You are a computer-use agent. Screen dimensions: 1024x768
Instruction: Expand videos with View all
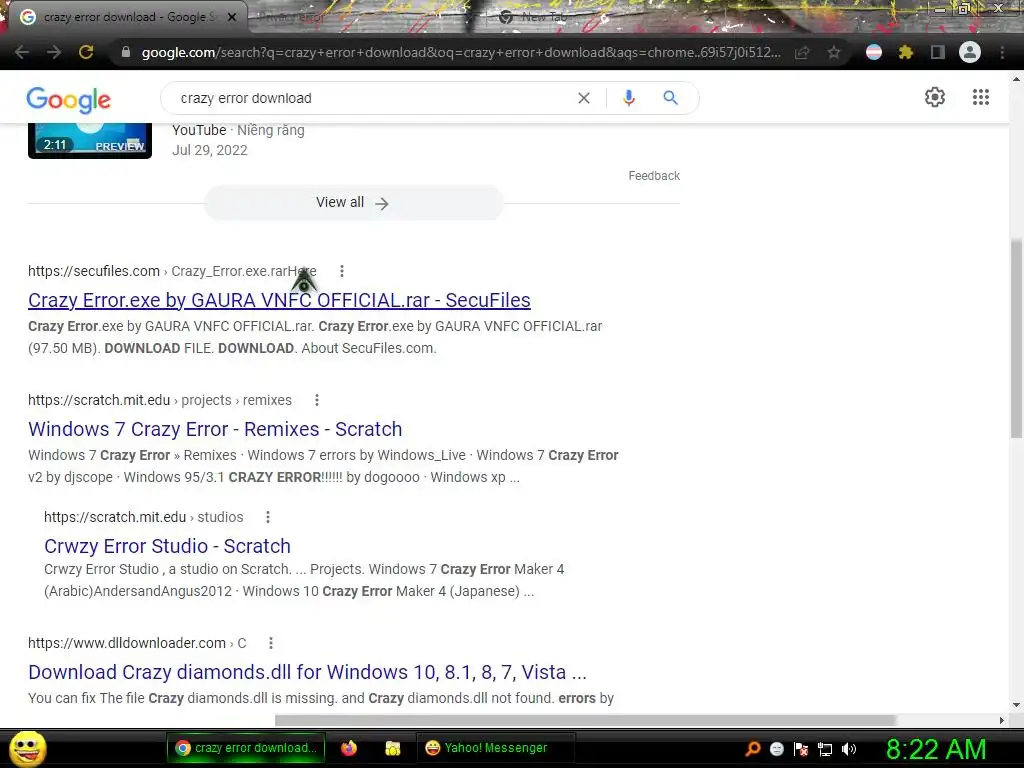353,203
